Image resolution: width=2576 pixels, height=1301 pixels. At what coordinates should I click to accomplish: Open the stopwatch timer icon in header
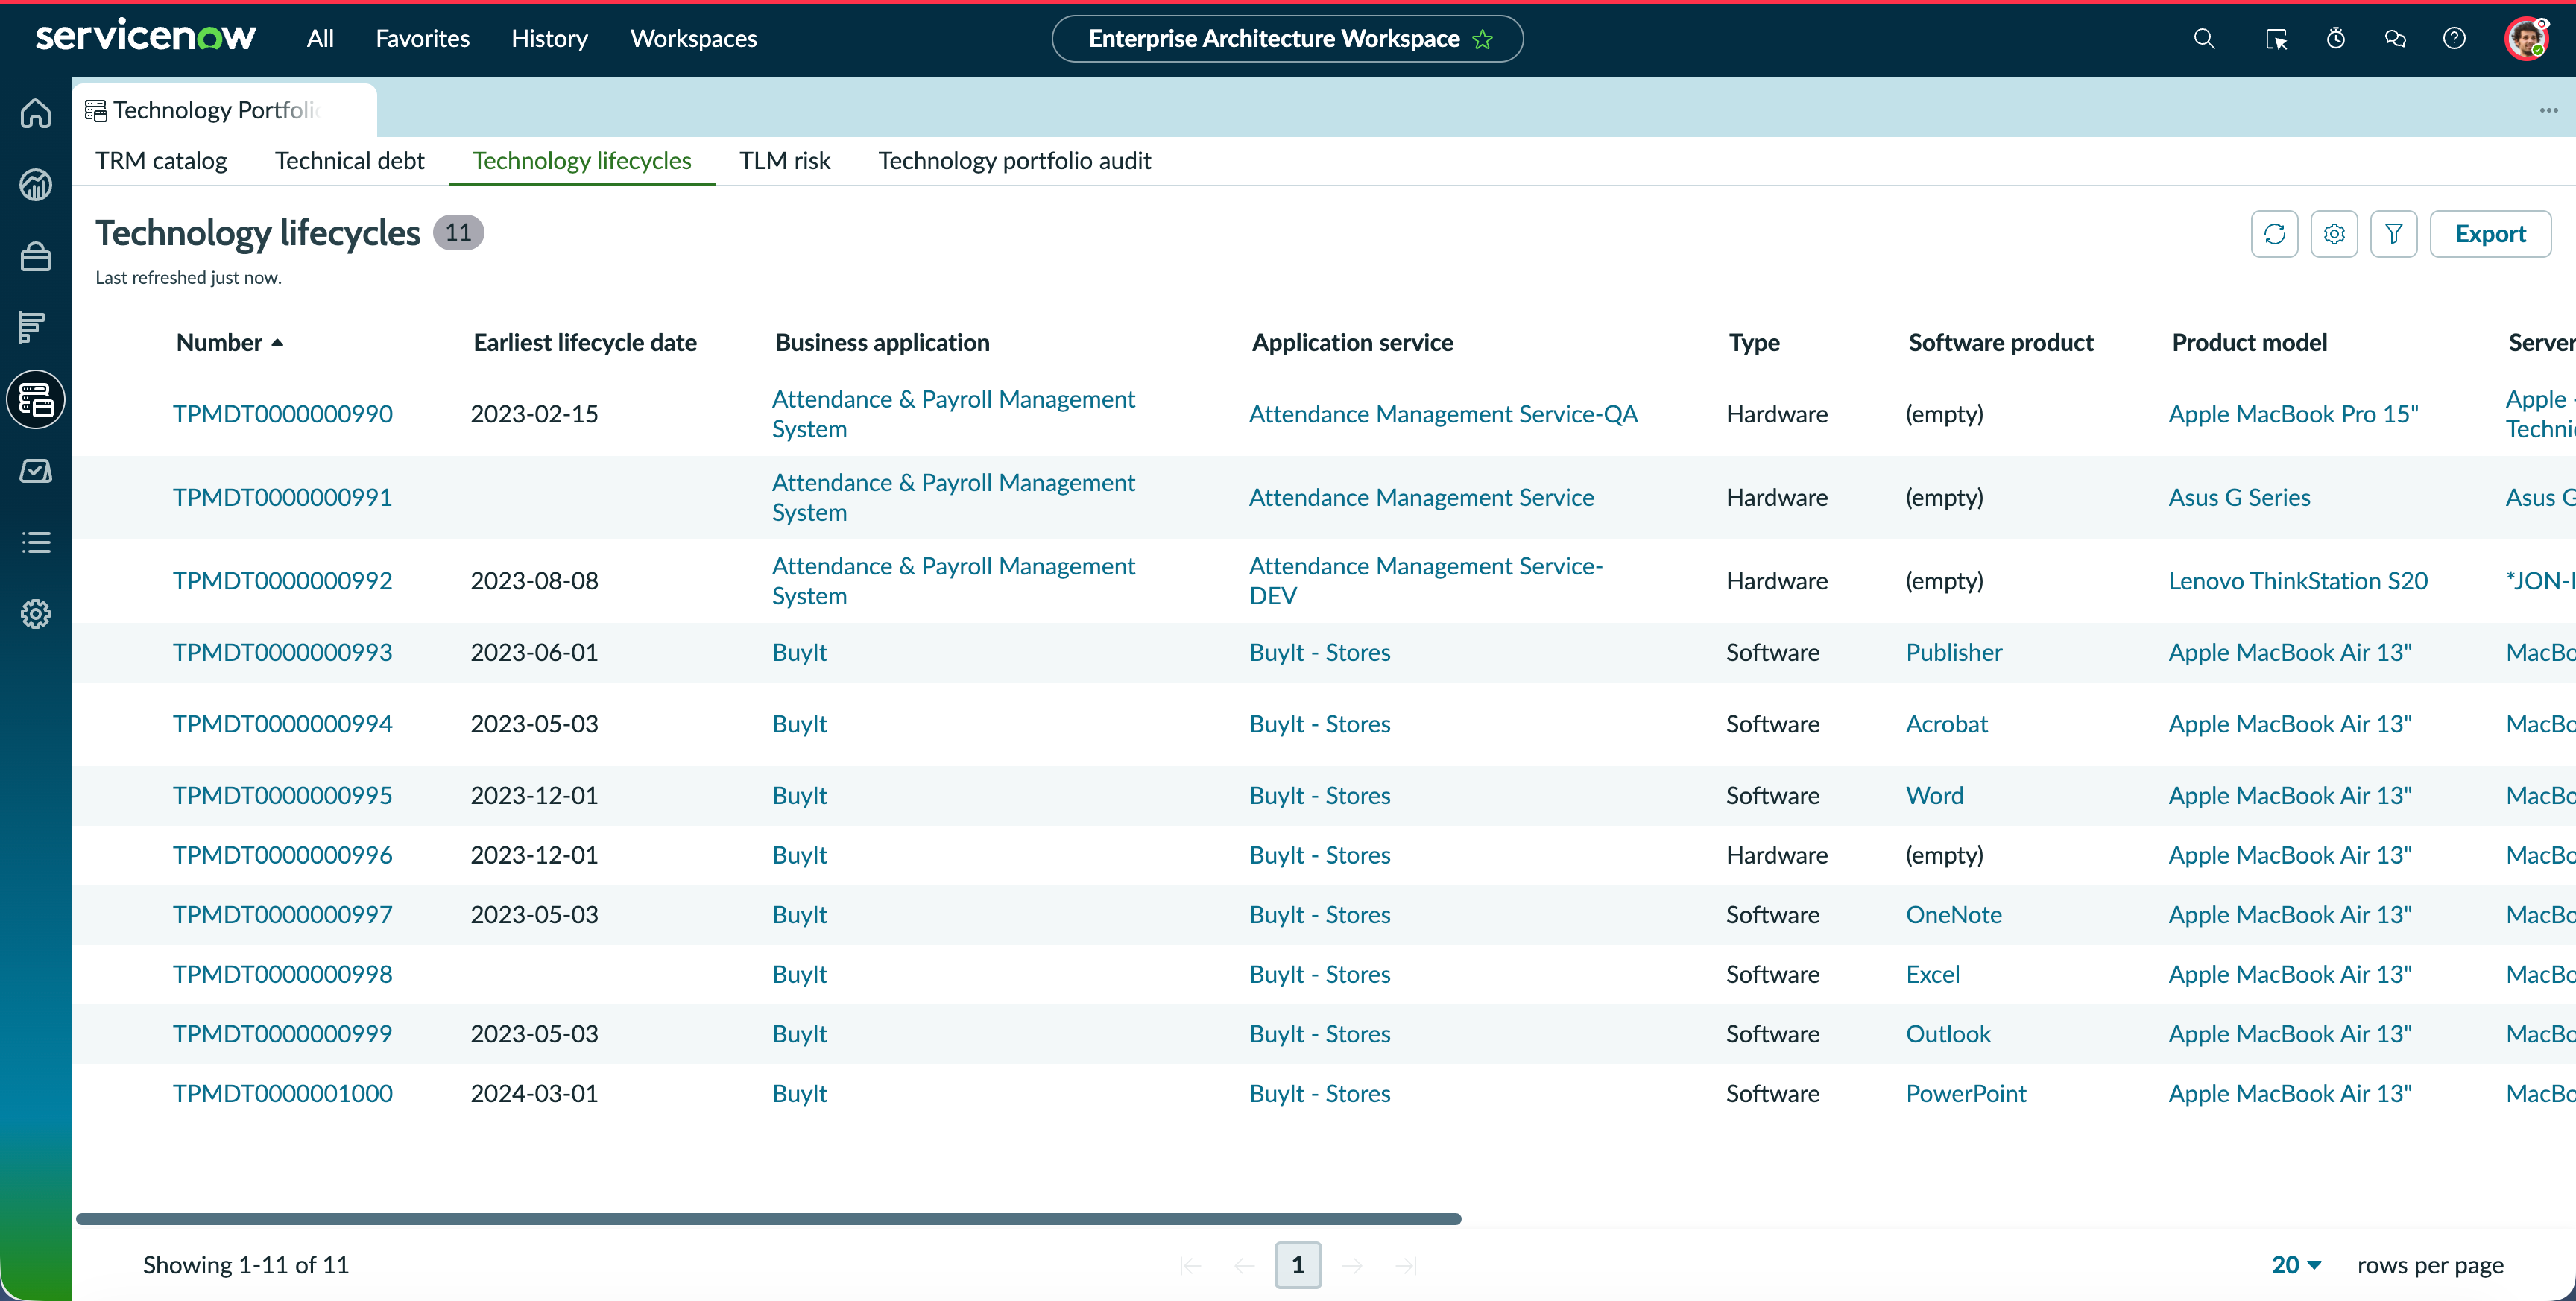coord(2336,39)
